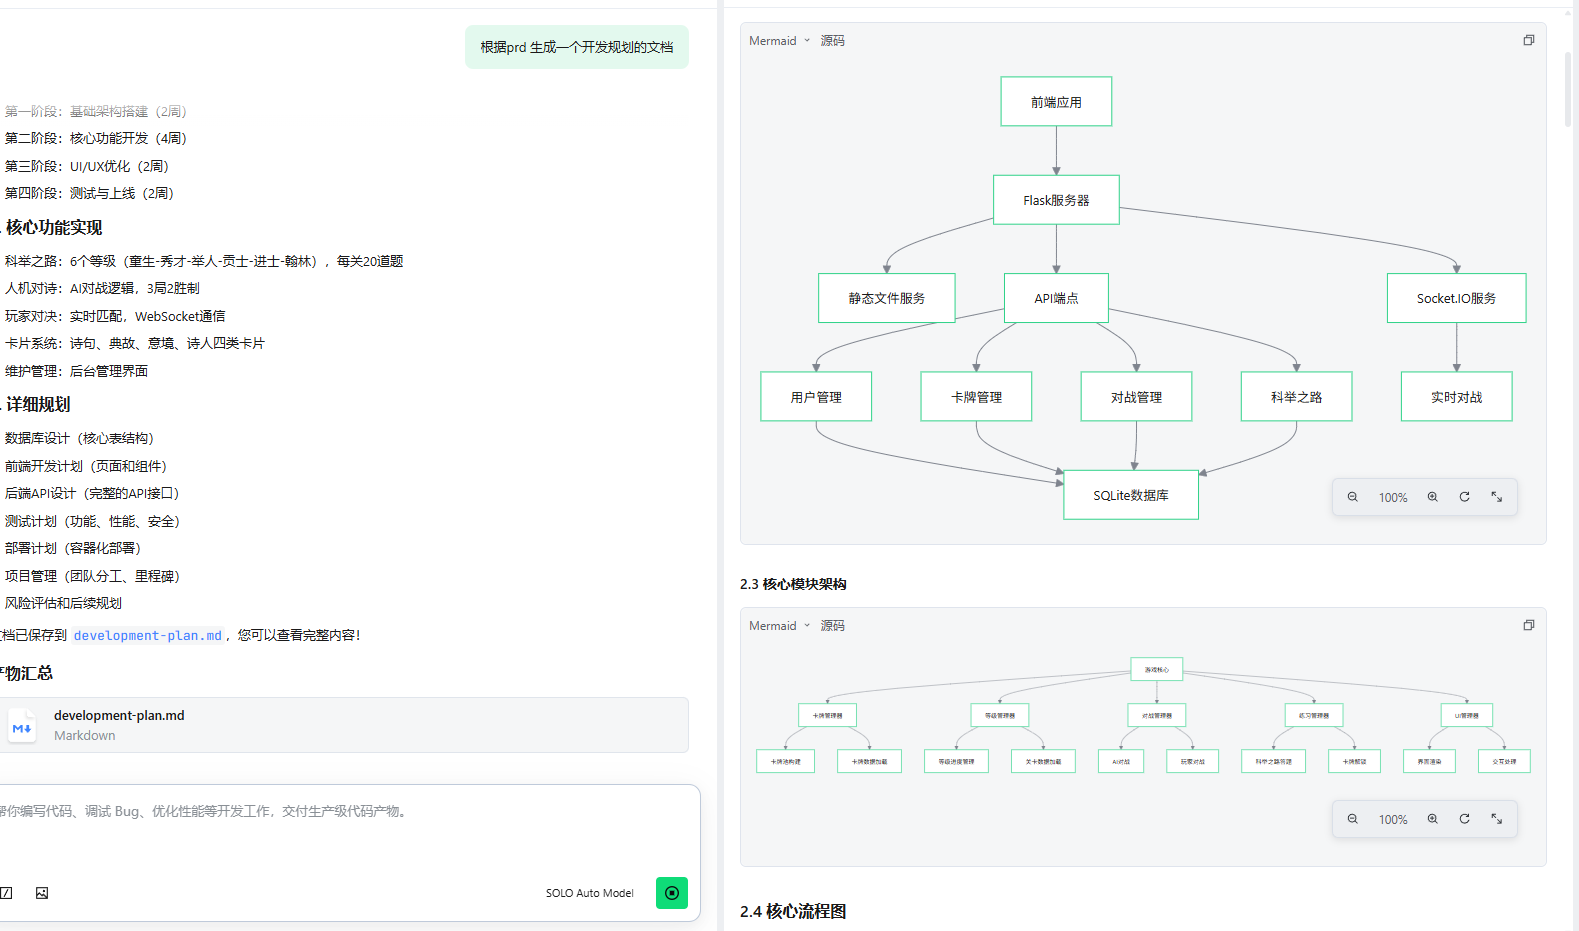Viewport: 1579px width, 931px height.
Task: Click the image attachment icon in chat input
Action: [42, 893]
